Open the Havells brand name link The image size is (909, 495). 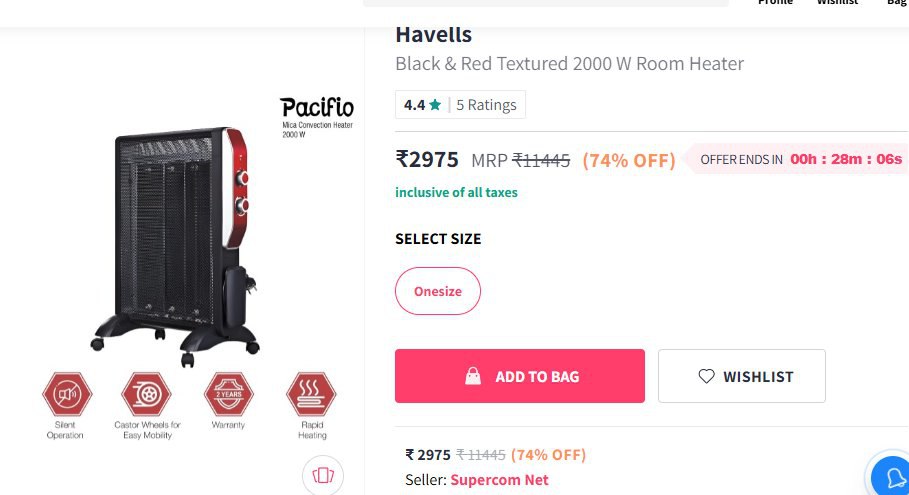tap(434, 35)
